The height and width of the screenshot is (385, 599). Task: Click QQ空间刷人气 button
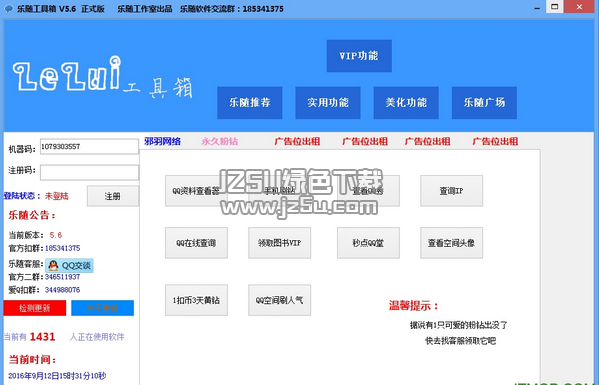(280, 300)
